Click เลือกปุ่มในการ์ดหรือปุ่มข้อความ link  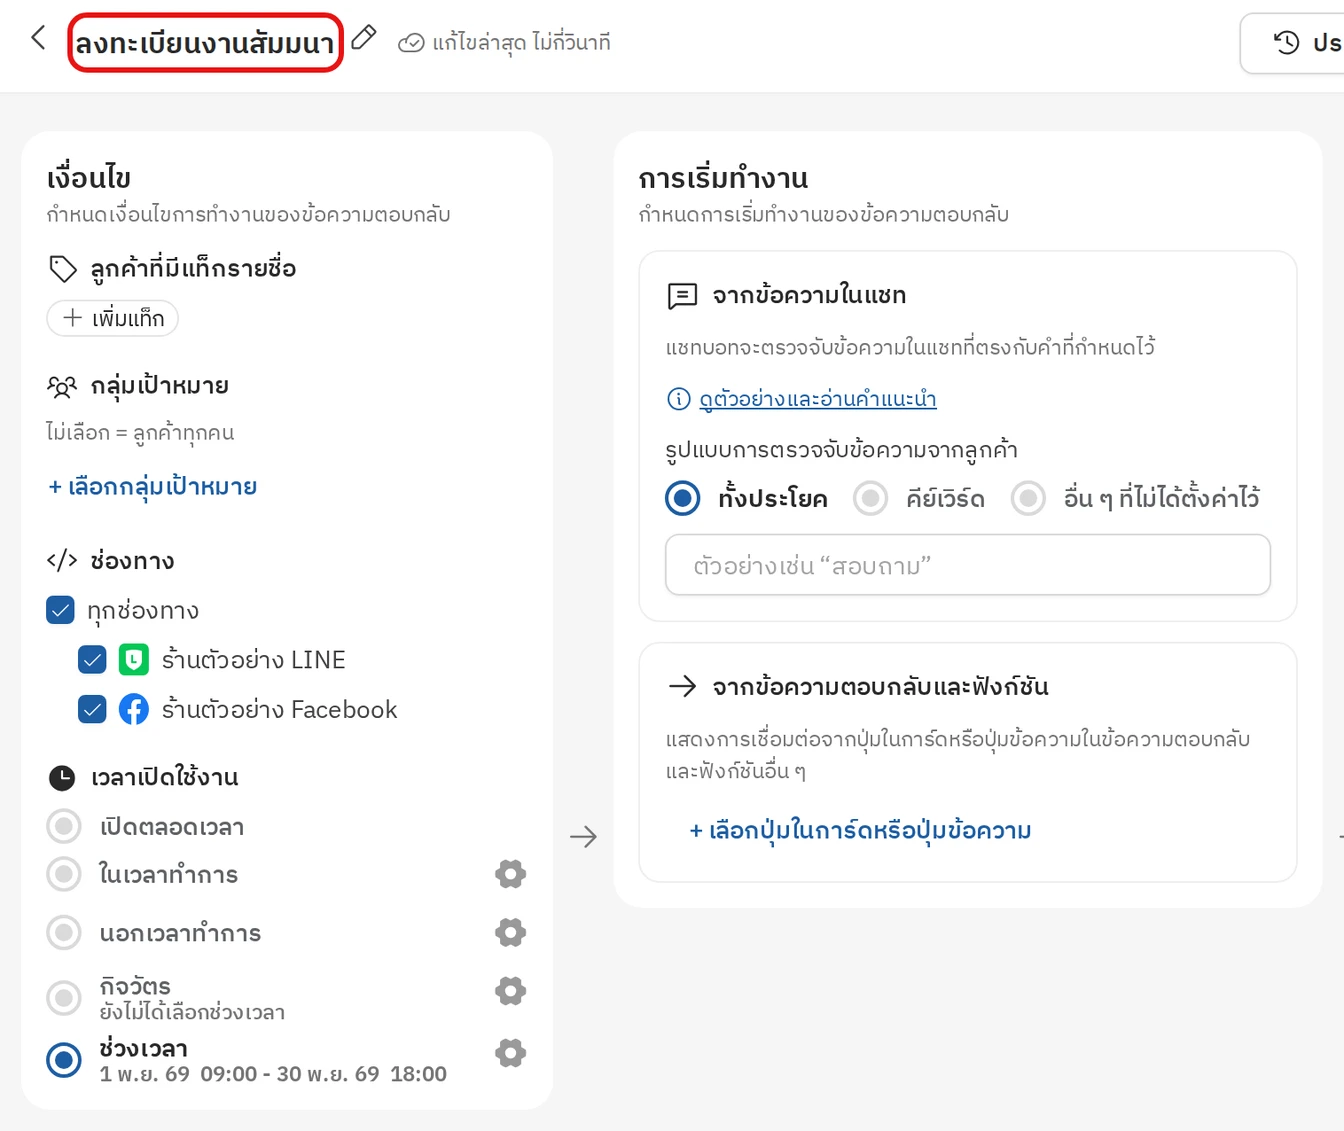tap(860, 830)
